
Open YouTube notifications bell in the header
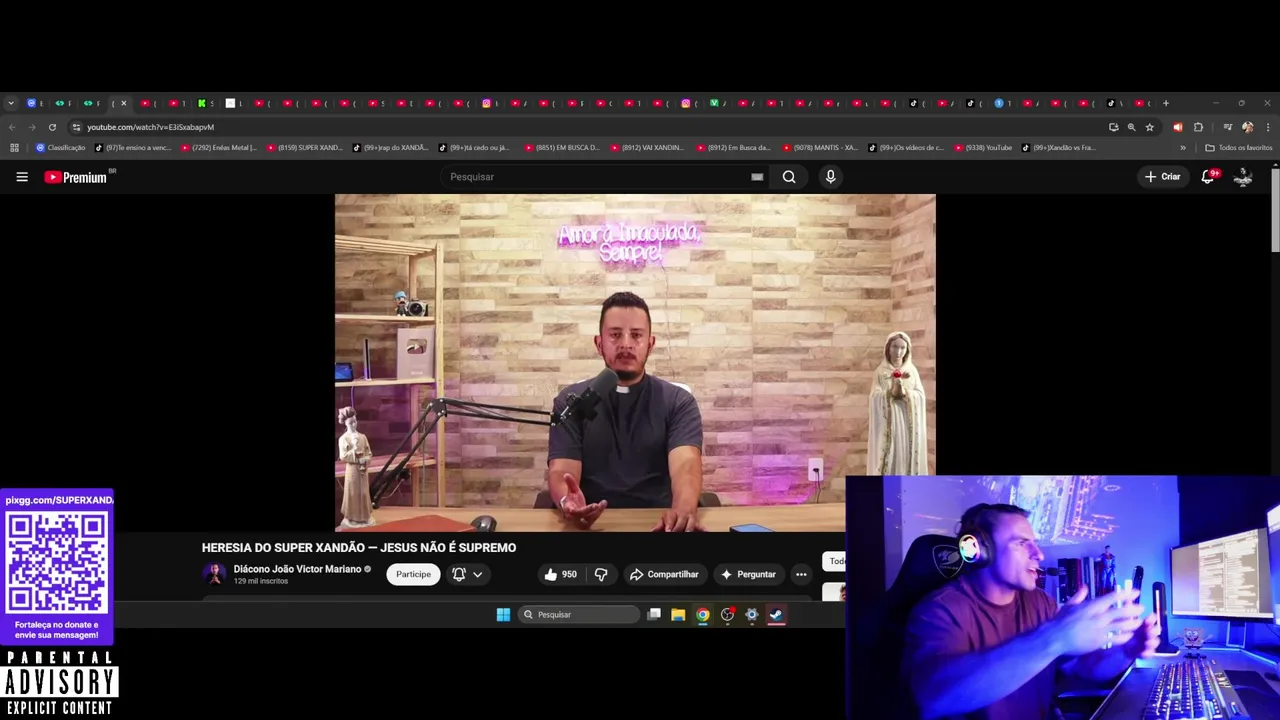[1208, 177]
